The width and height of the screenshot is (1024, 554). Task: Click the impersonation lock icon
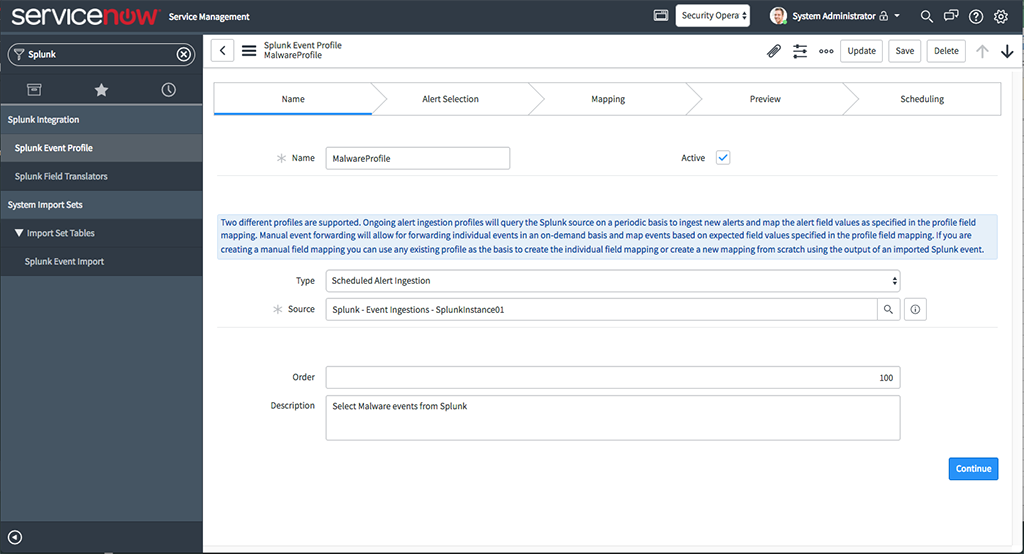click(x=884, y=16)
